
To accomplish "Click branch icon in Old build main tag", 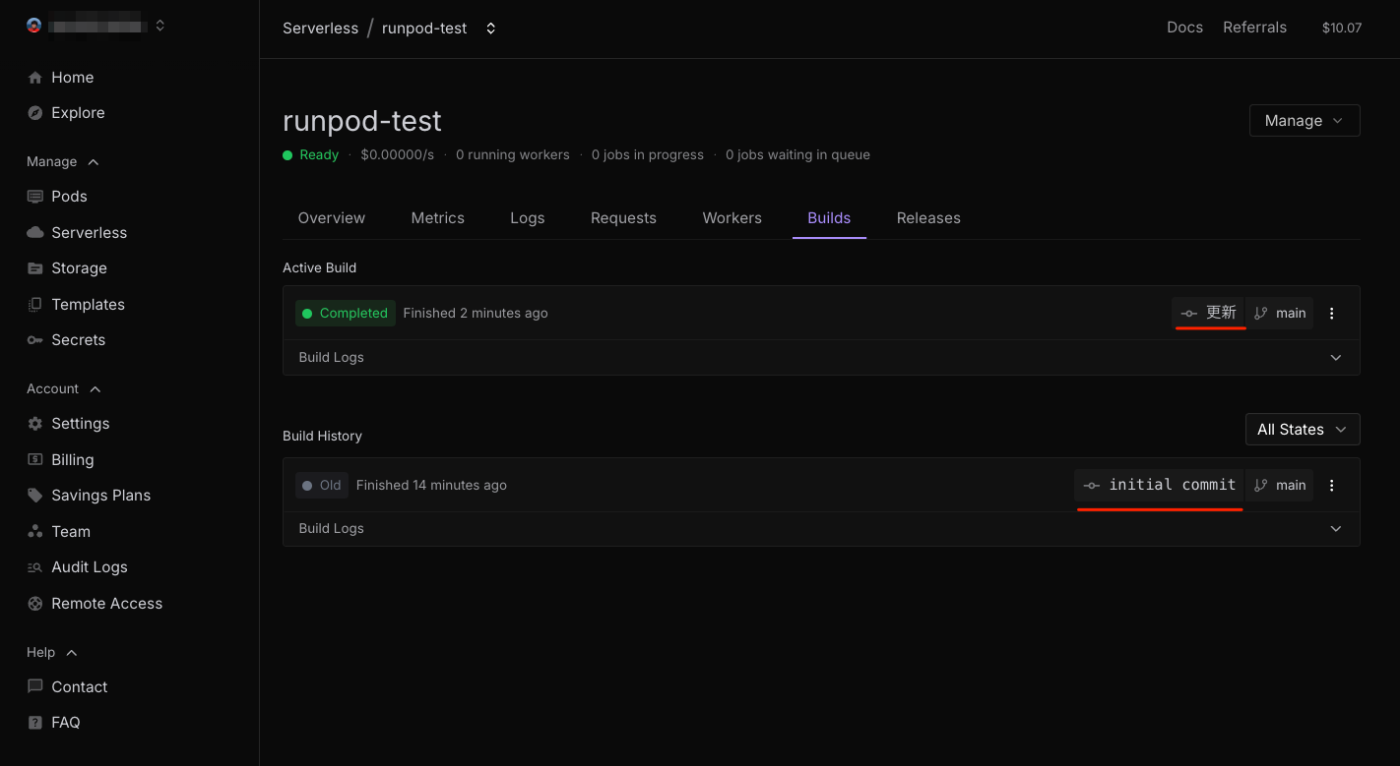I will 1261,486.
